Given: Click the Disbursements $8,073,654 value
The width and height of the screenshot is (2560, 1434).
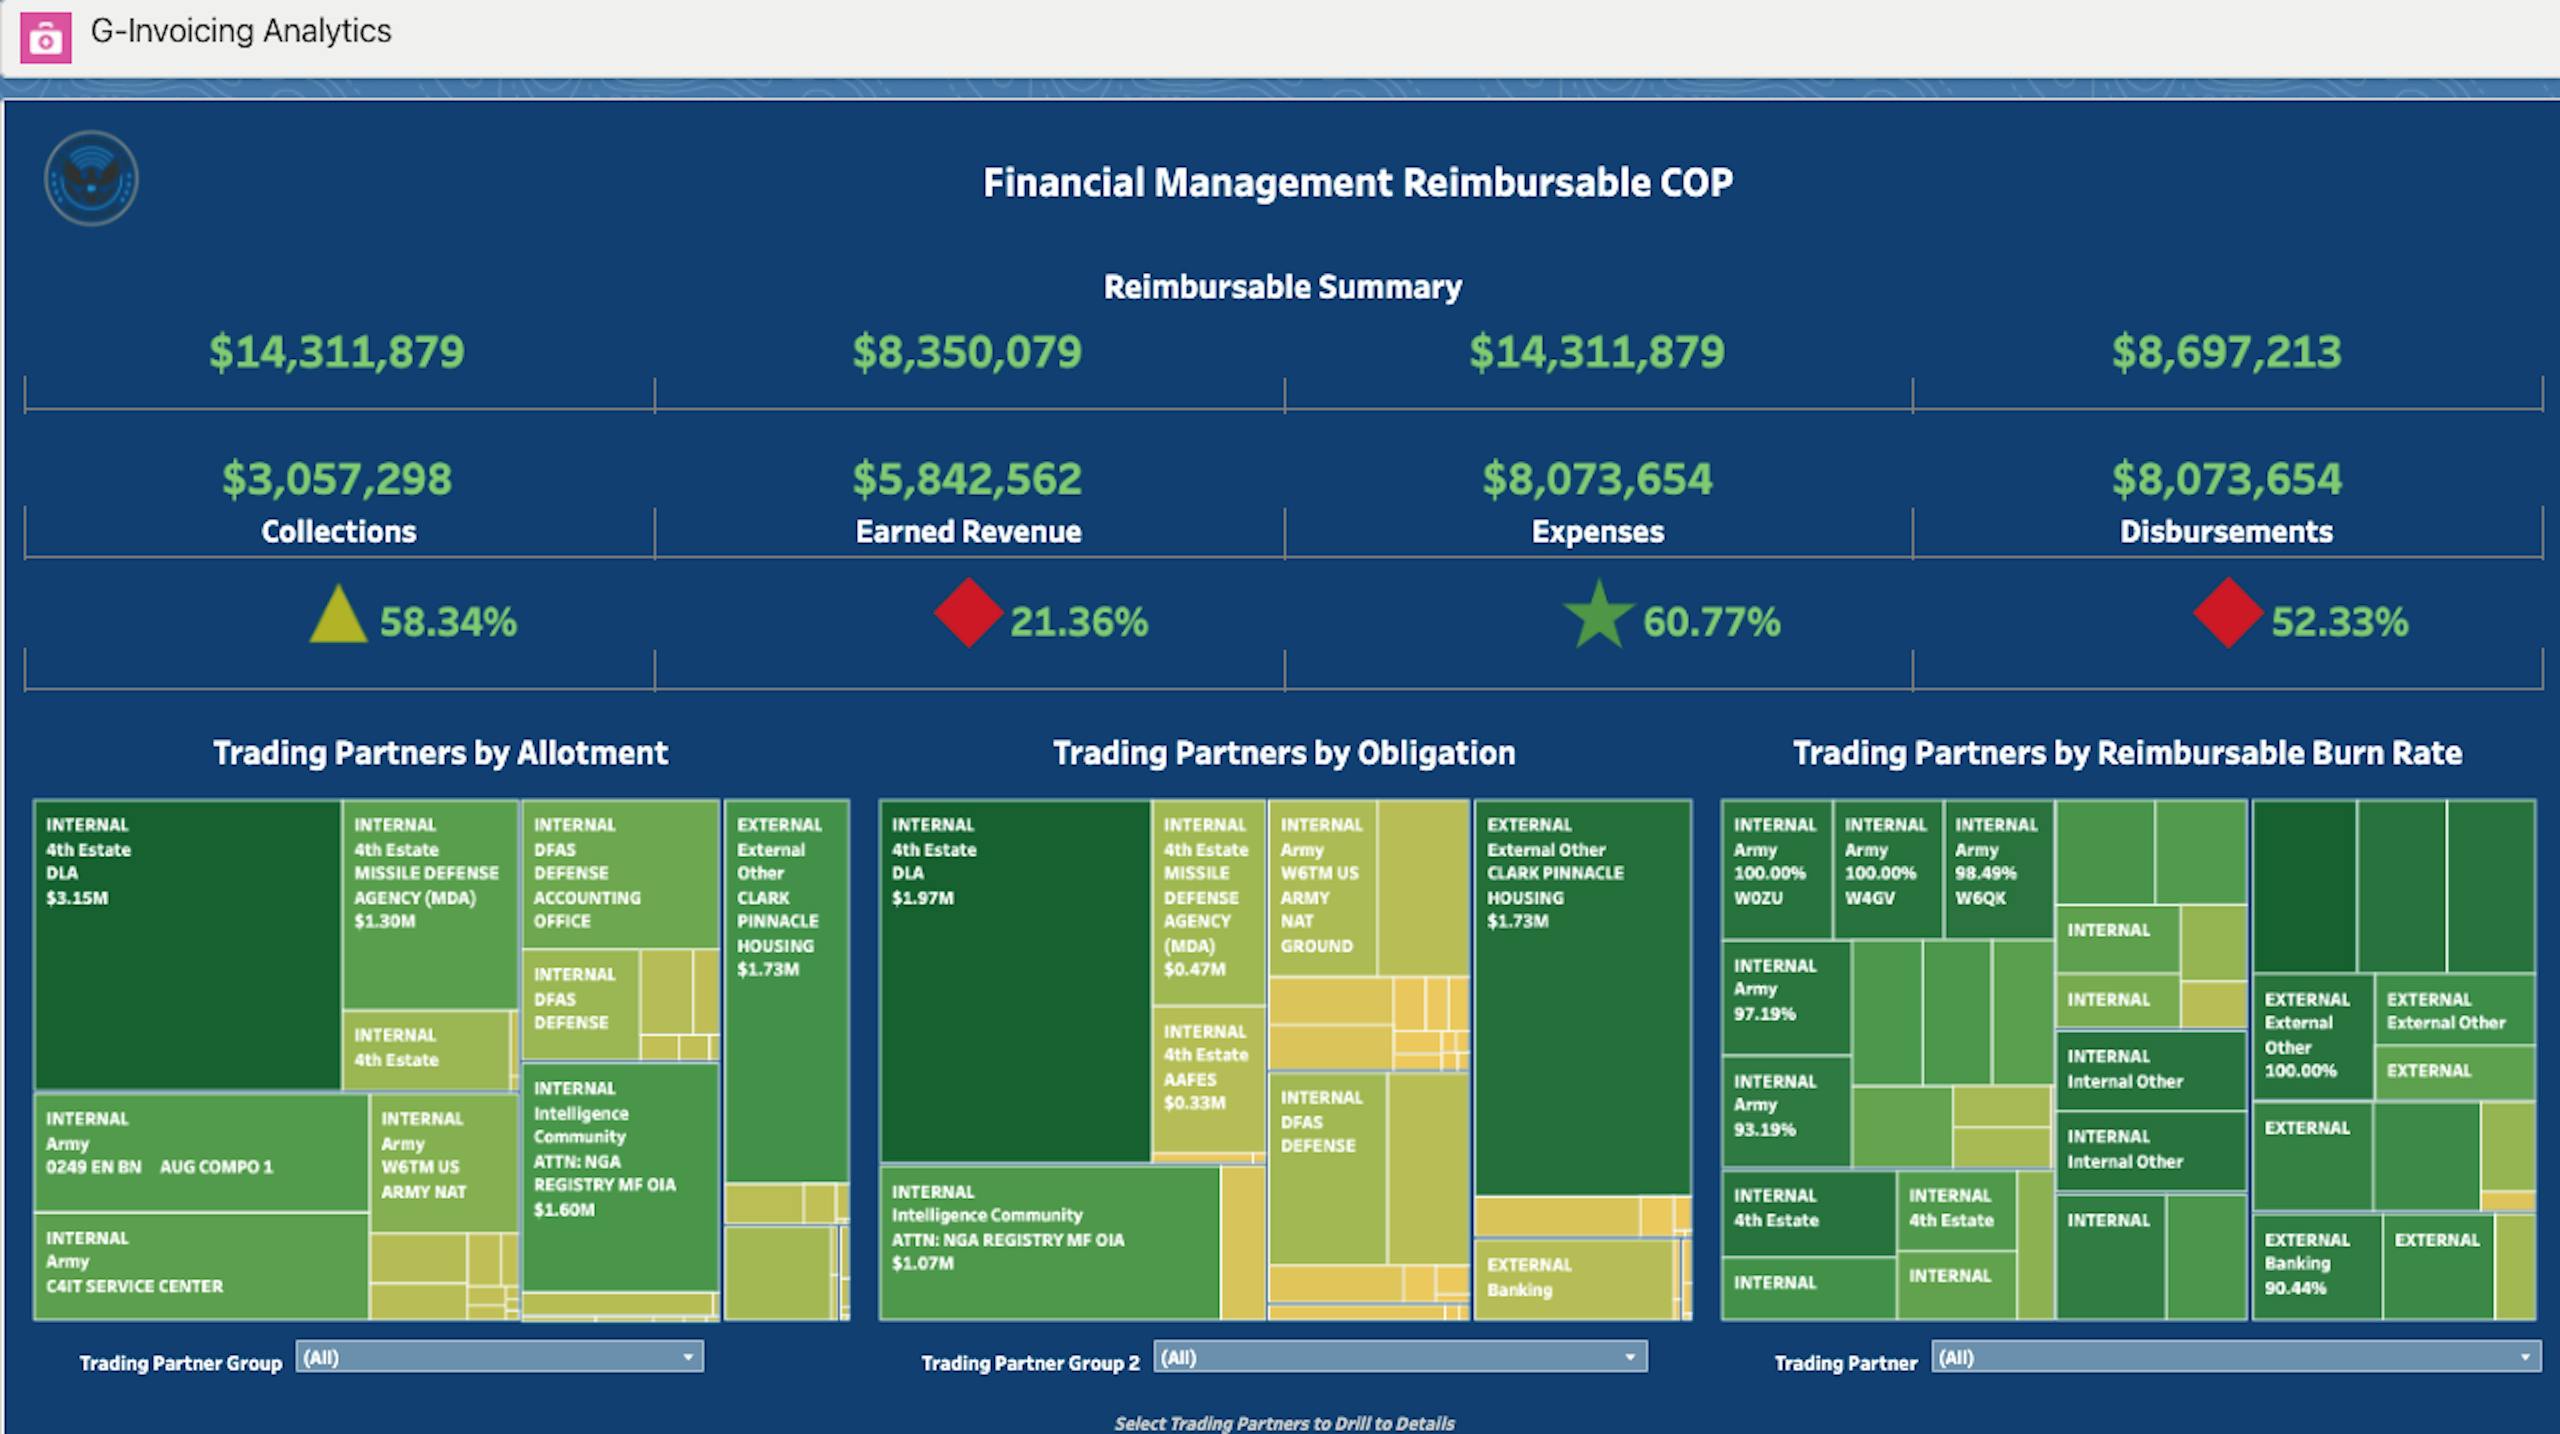Looking at the screenshot, I should coord(2226,479).
